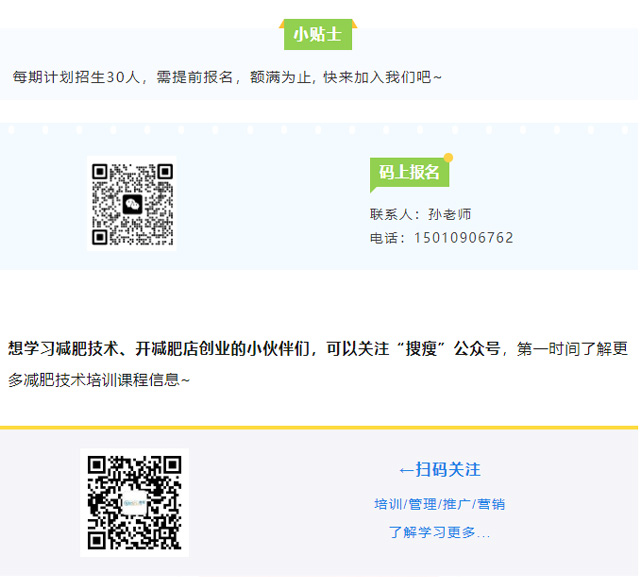Screen dimensions: 640x577
Task: Click the 推广 text in the blue list
Action: coord(456,504)
